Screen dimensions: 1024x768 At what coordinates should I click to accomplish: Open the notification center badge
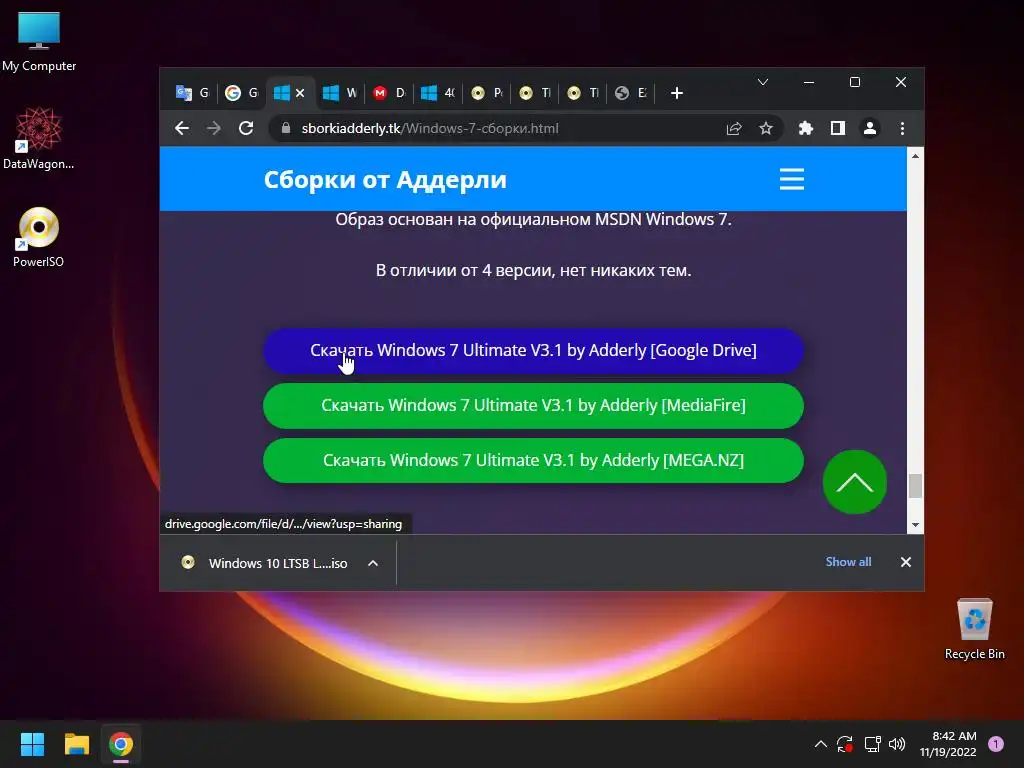click(x=996, y=744)
